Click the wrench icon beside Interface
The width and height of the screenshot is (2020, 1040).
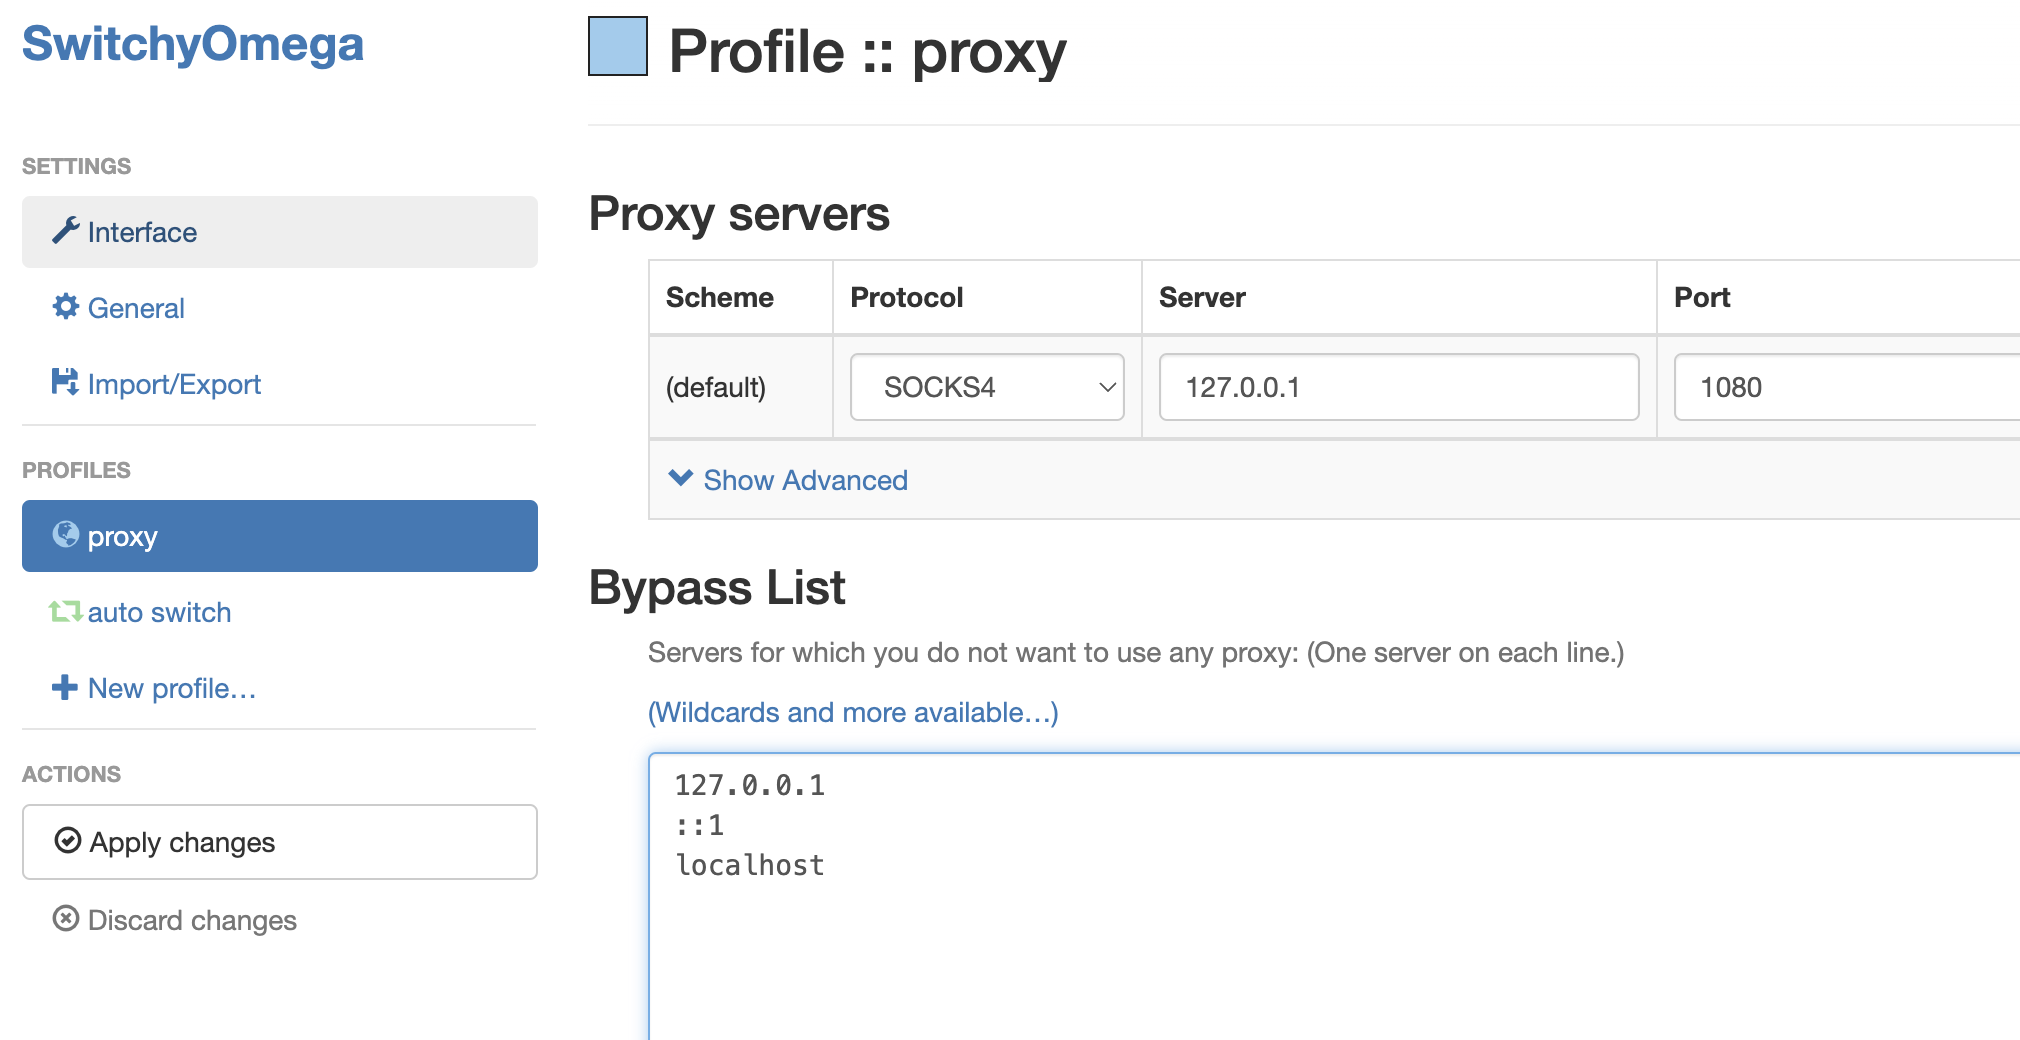click(x=66, y=231)
